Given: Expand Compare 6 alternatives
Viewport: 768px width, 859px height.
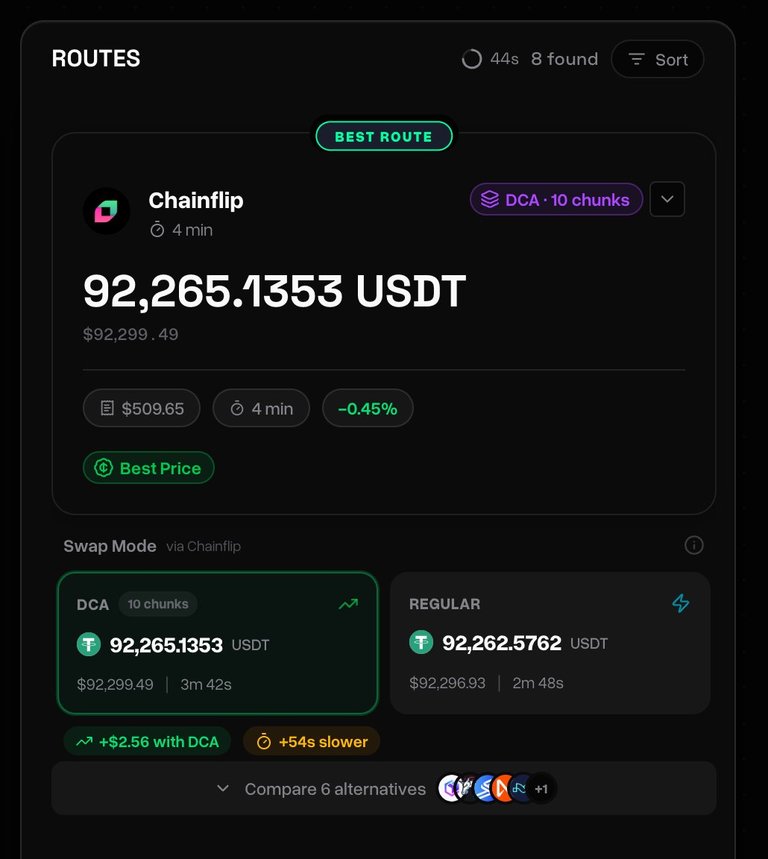Looking at the screenshot, I should point(383,788).
